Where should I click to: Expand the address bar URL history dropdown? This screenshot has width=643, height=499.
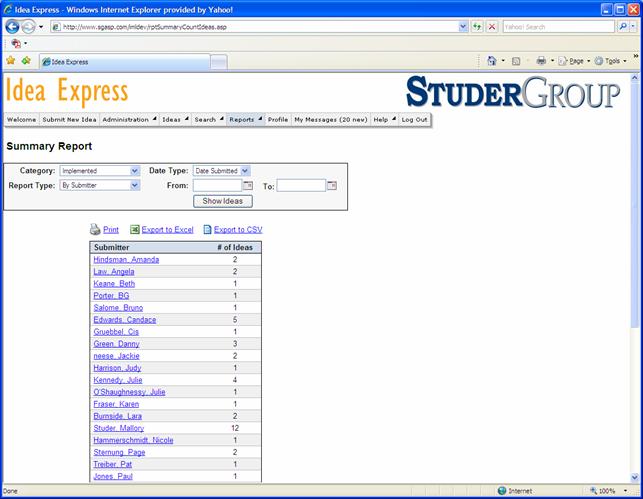(x=463, y=27)
